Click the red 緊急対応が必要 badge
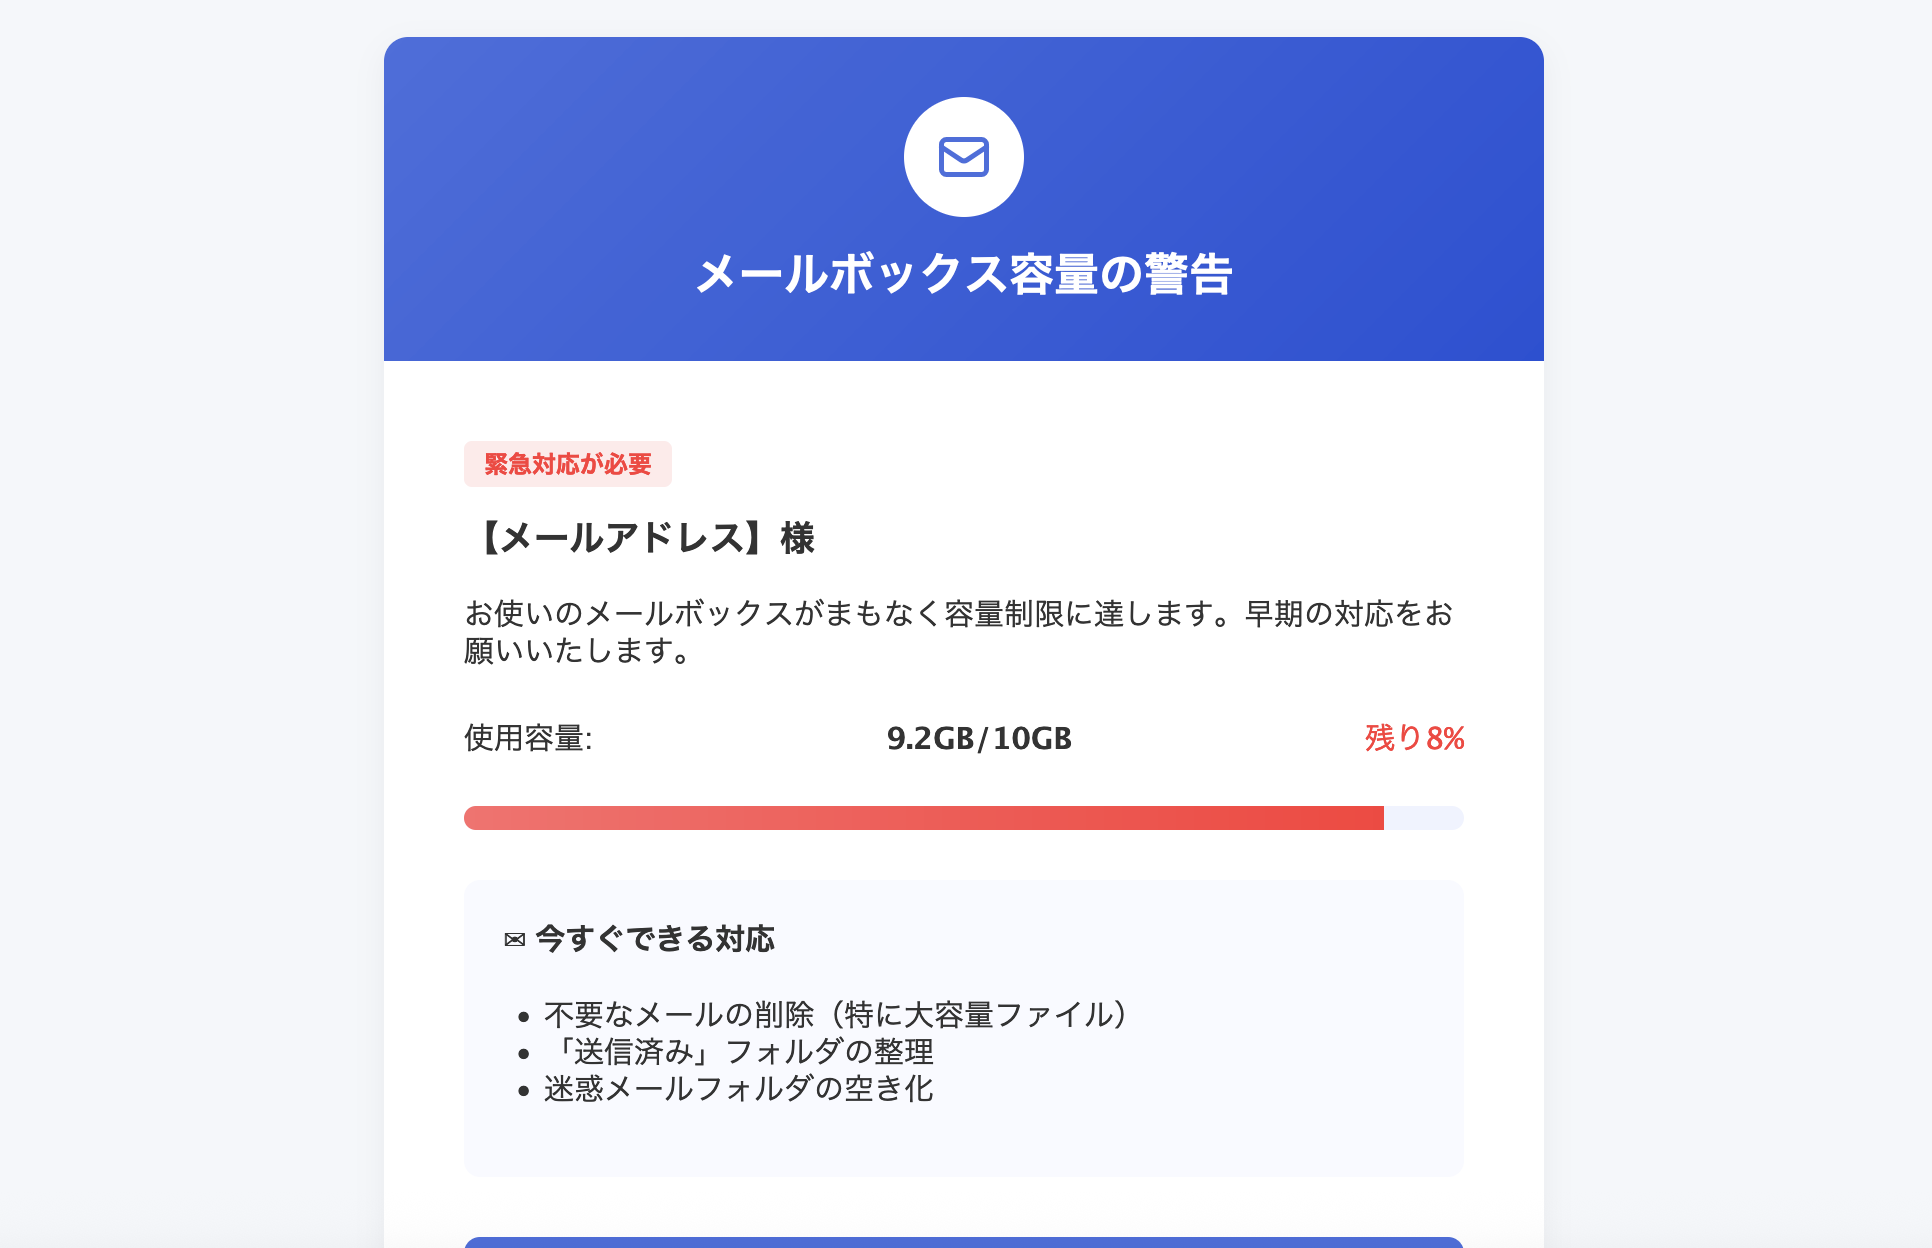Viewport: 1932px width, 1248px height. click(568, 464)
